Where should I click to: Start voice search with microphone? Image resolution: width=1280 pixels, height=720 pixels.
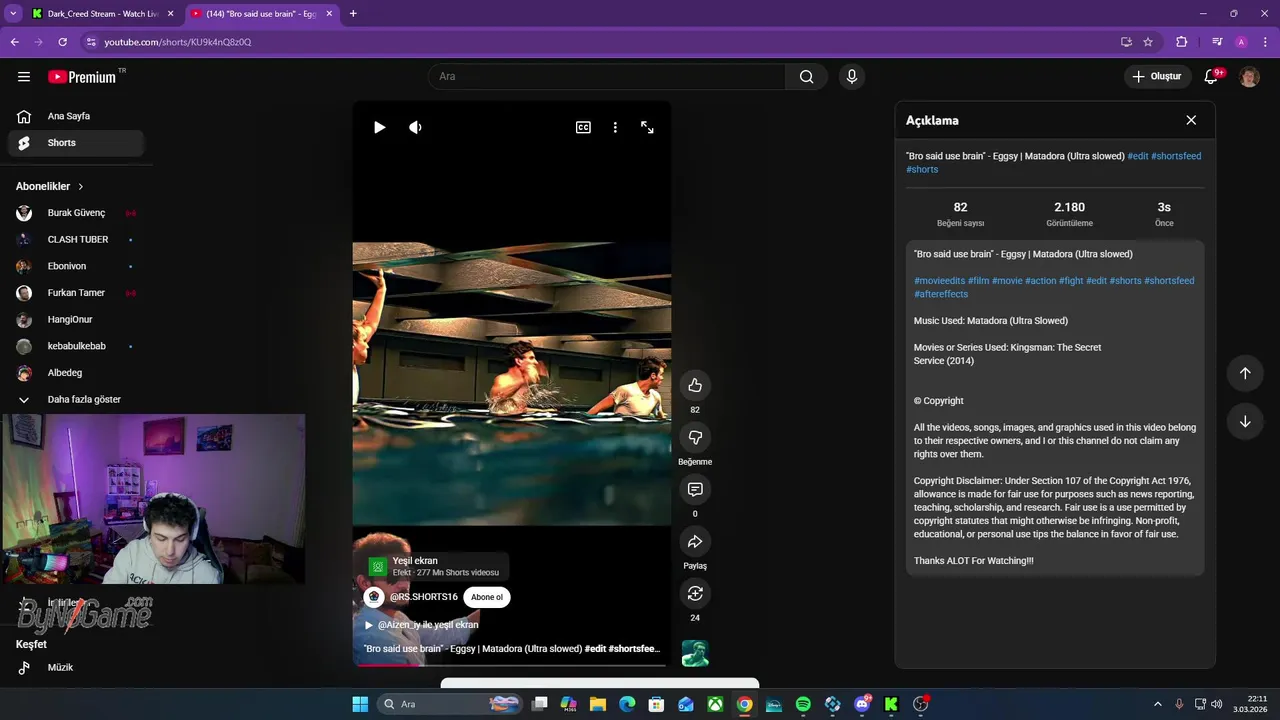(852, 76)
